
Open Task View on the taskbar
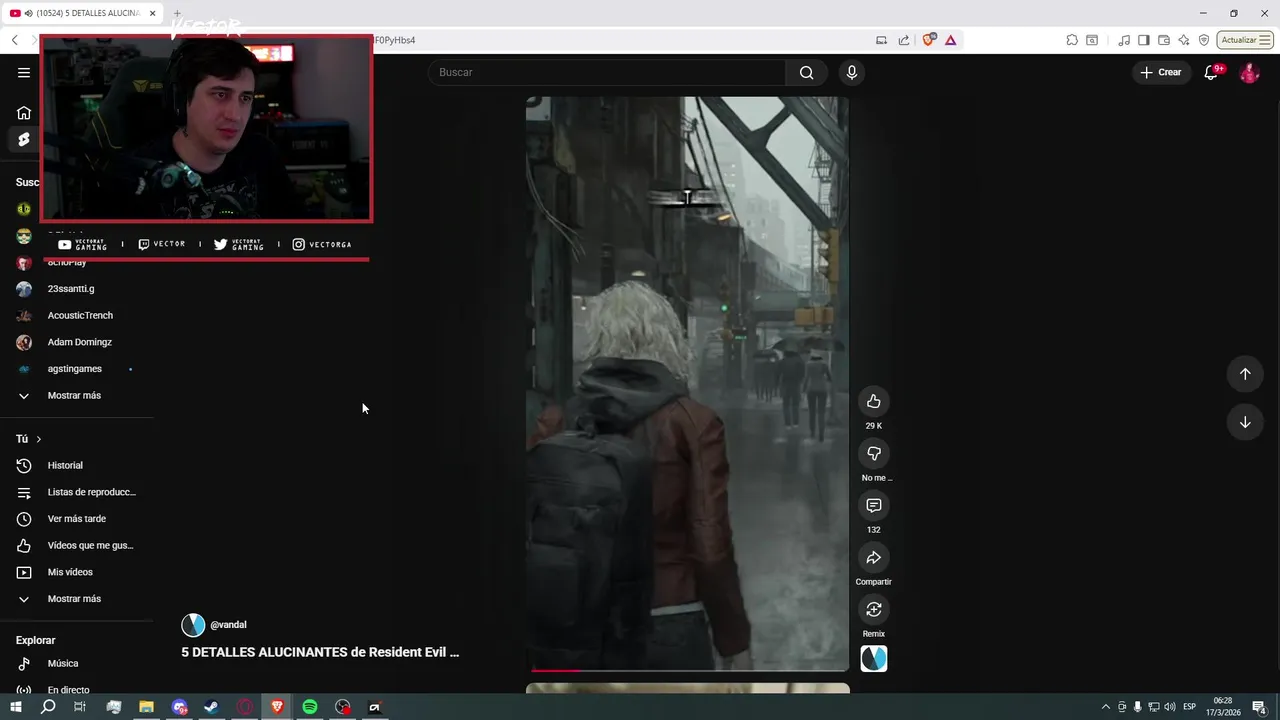tap(80, 707)
